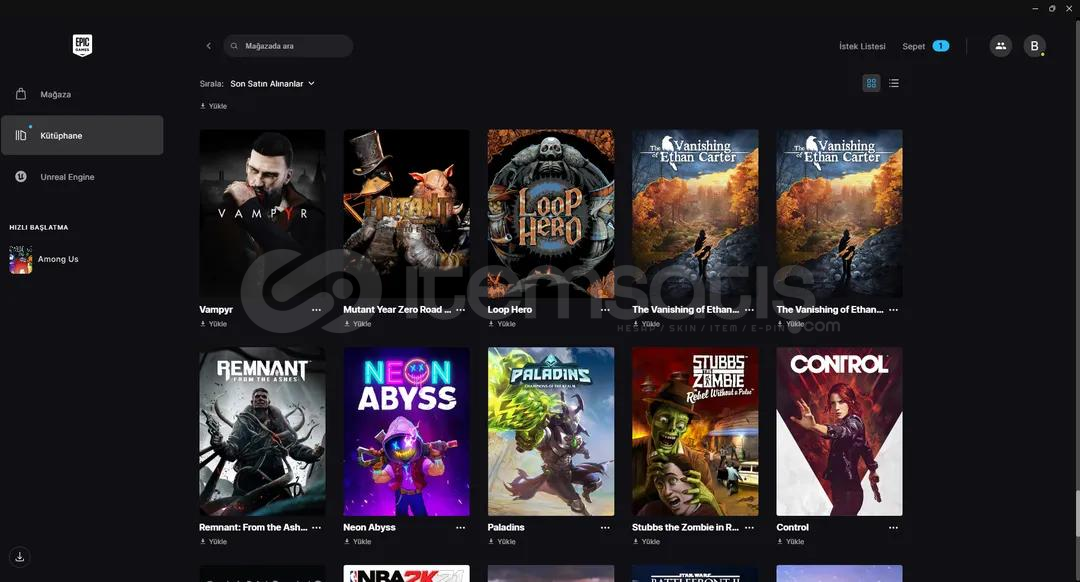The image size is (1080, 582).
Task: Click Yükle under Loop Hero
Action: pyautogui.click(x=502, y=324)
